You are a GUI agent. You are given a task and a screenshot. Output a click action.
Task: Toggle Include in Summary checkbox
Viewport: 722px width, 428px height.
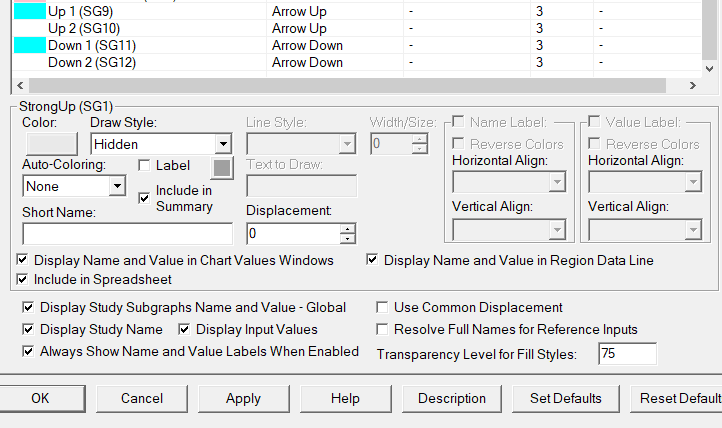click(144, 198)
